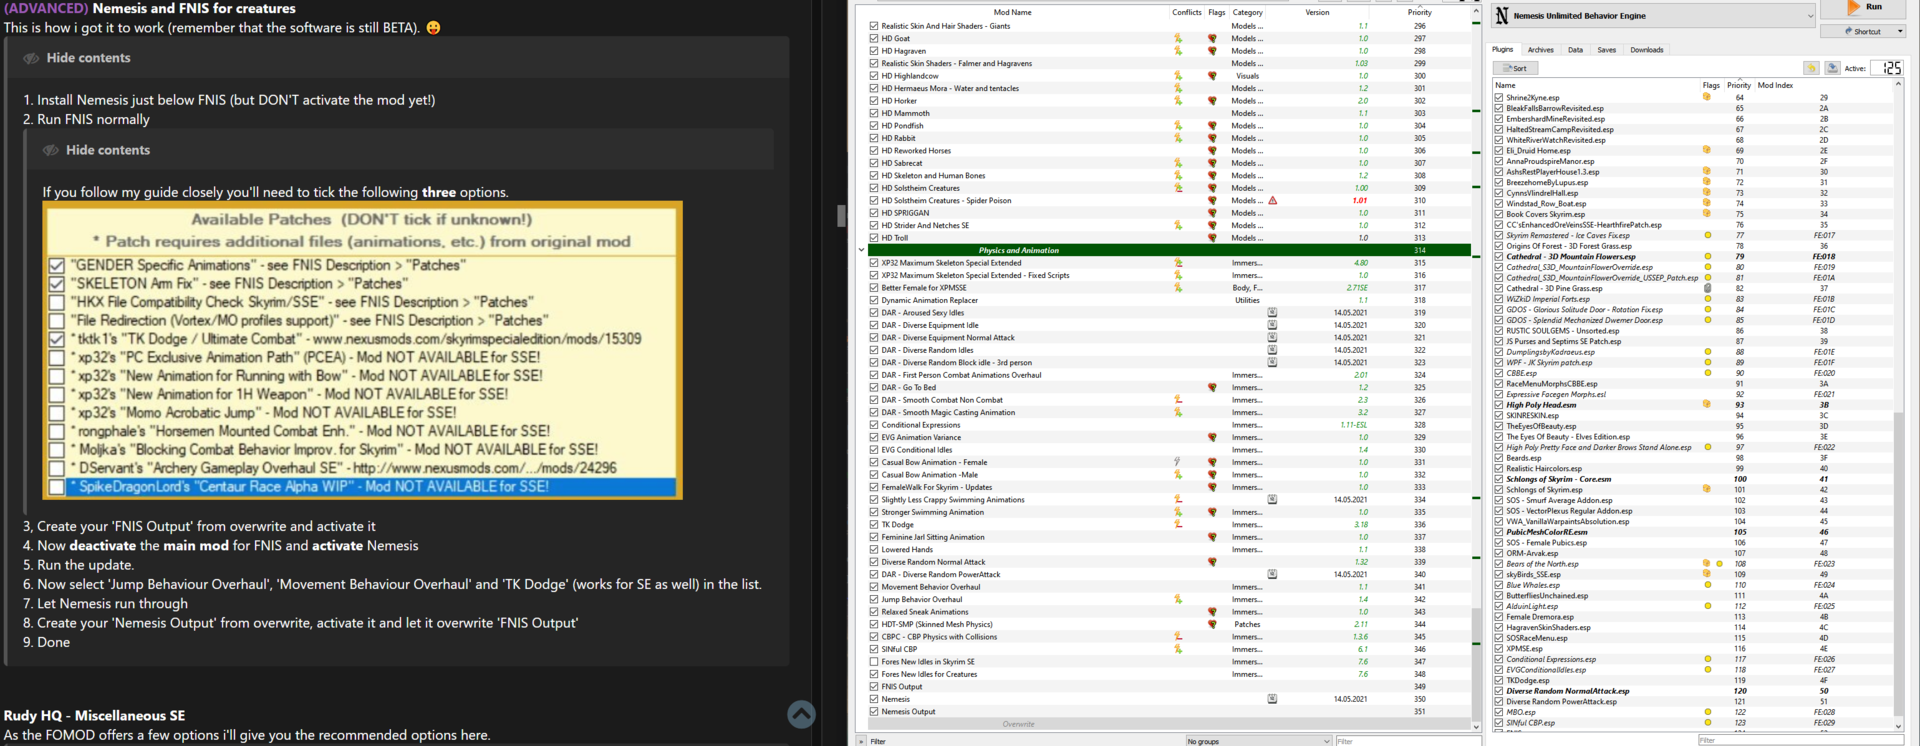Click the conflict icon on SINful CBP mod row
The width and height of the screenshot is (1920, 746).
pyautogui.click(x=1178, y=649)
